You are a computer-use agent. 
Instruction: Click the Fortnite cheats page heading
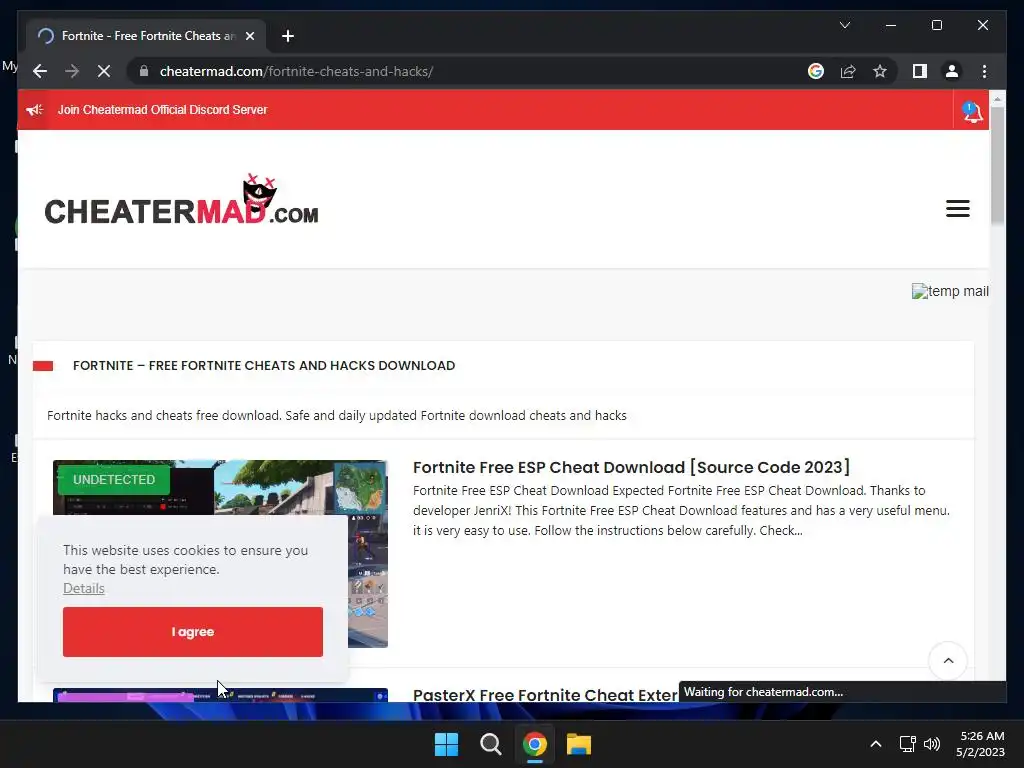264,366
